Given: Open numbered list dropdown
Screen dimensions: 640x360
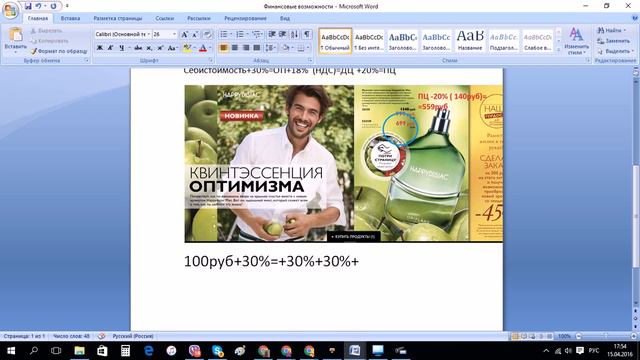Looking at the screenshot, I should pyautogui.click(x=247, y=34).
